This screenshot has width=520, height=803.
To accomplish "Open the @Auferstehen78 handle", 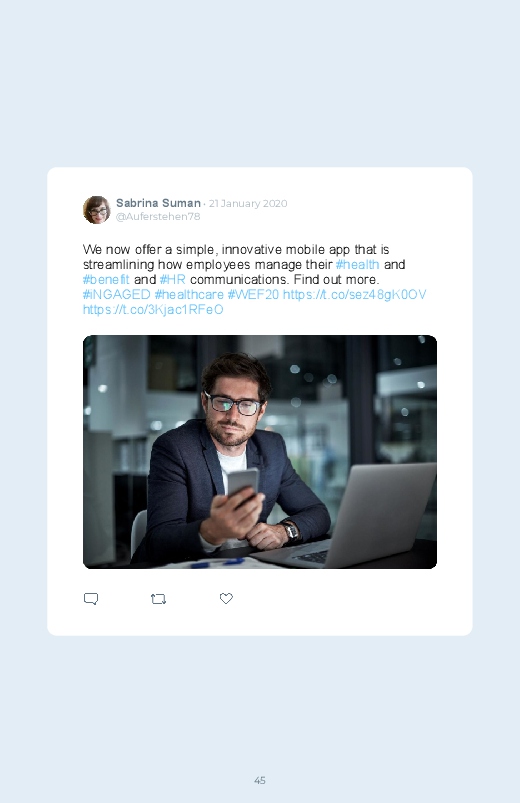I will pyautogui.click(x=158, y=216).
